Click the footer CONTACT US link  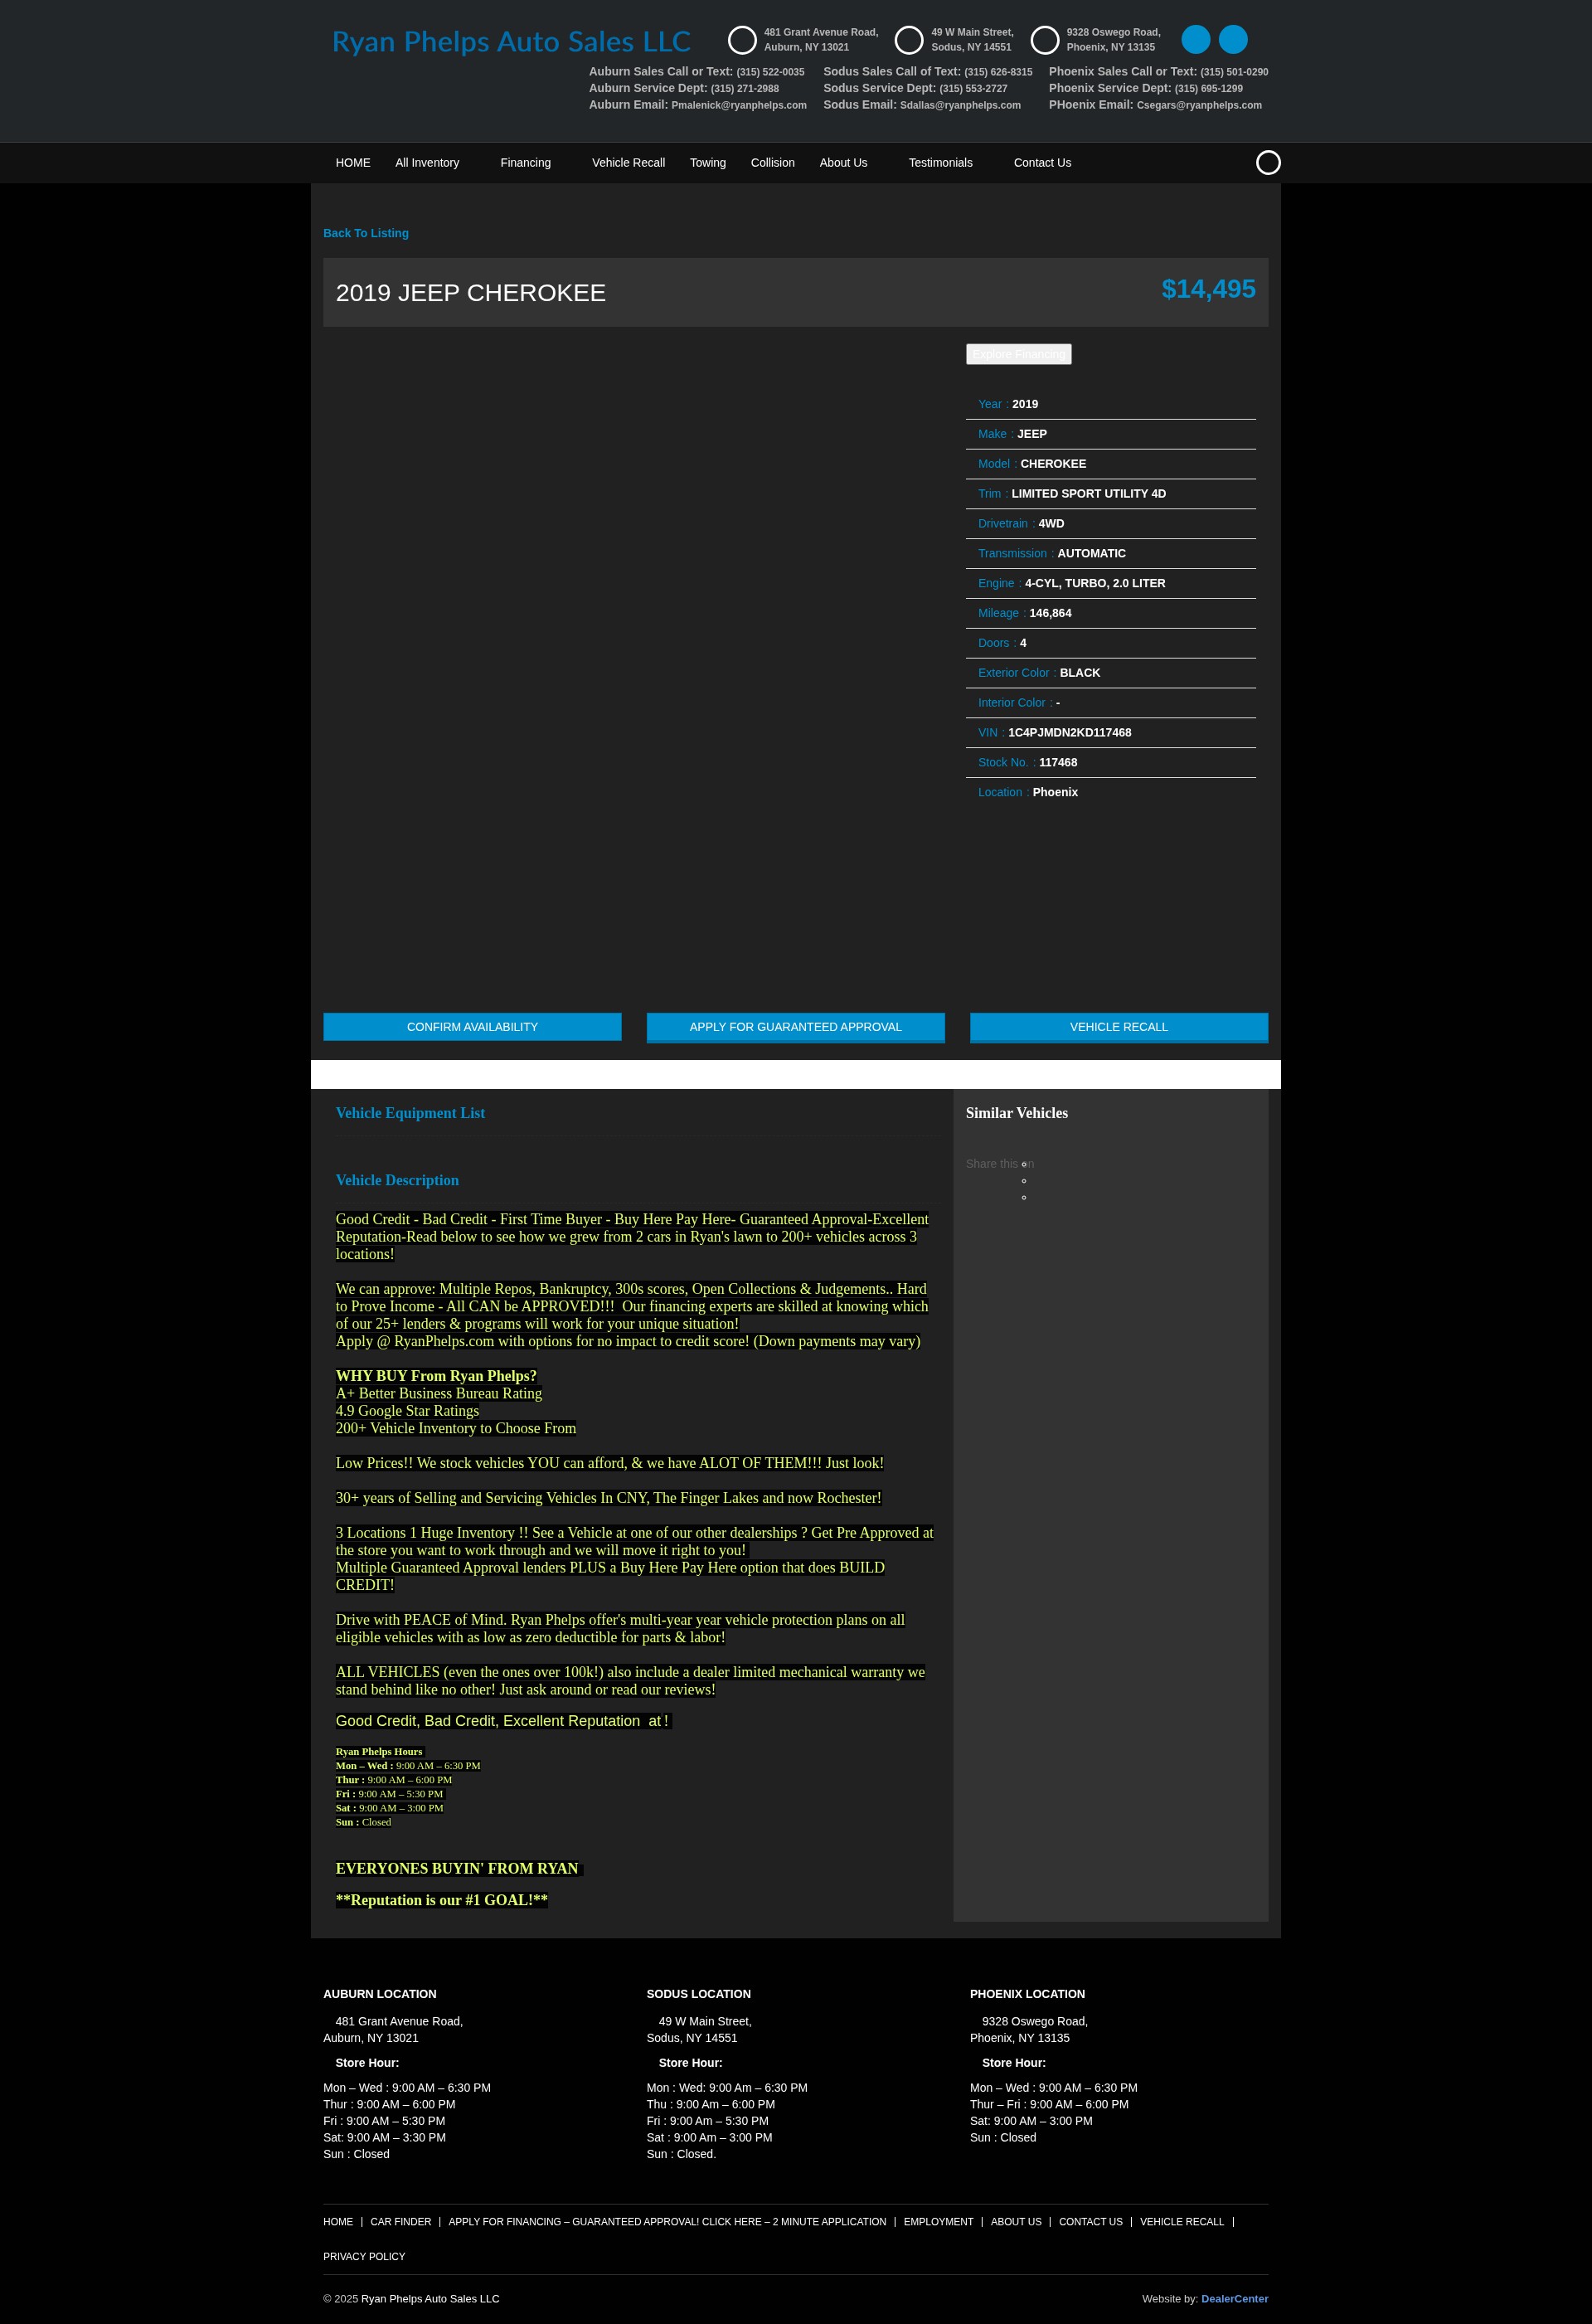pos(1090,2222)
